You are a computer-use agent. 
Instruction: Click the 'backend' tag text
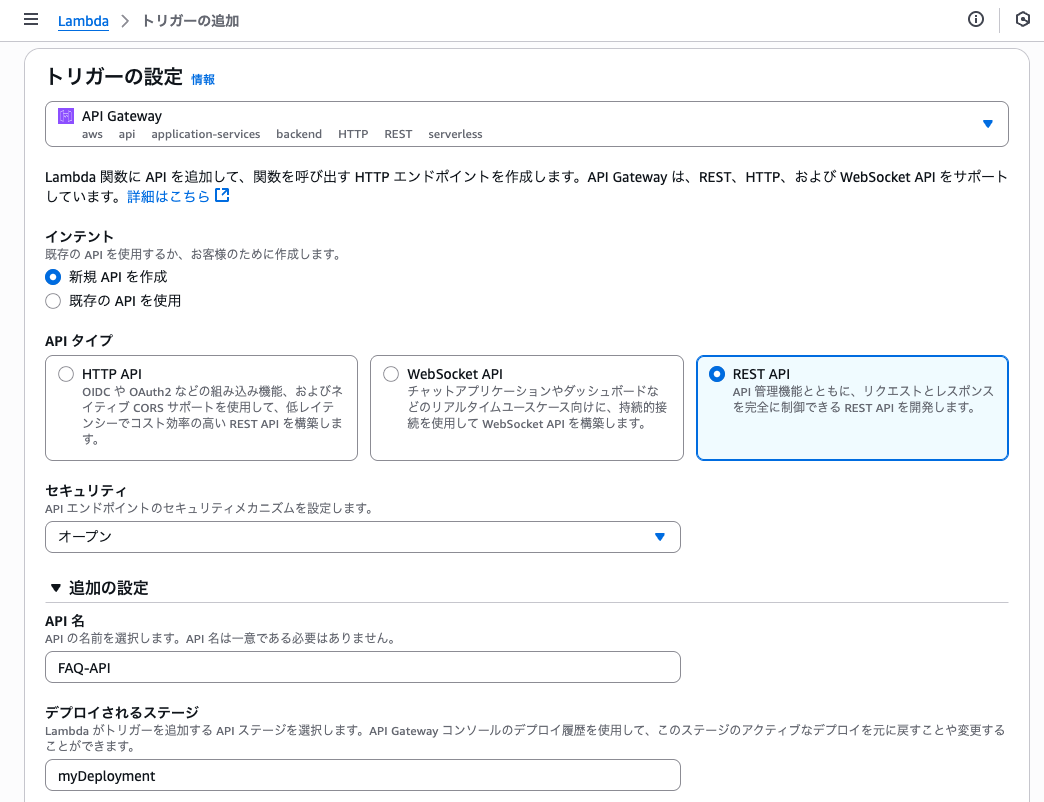(299, 134)
